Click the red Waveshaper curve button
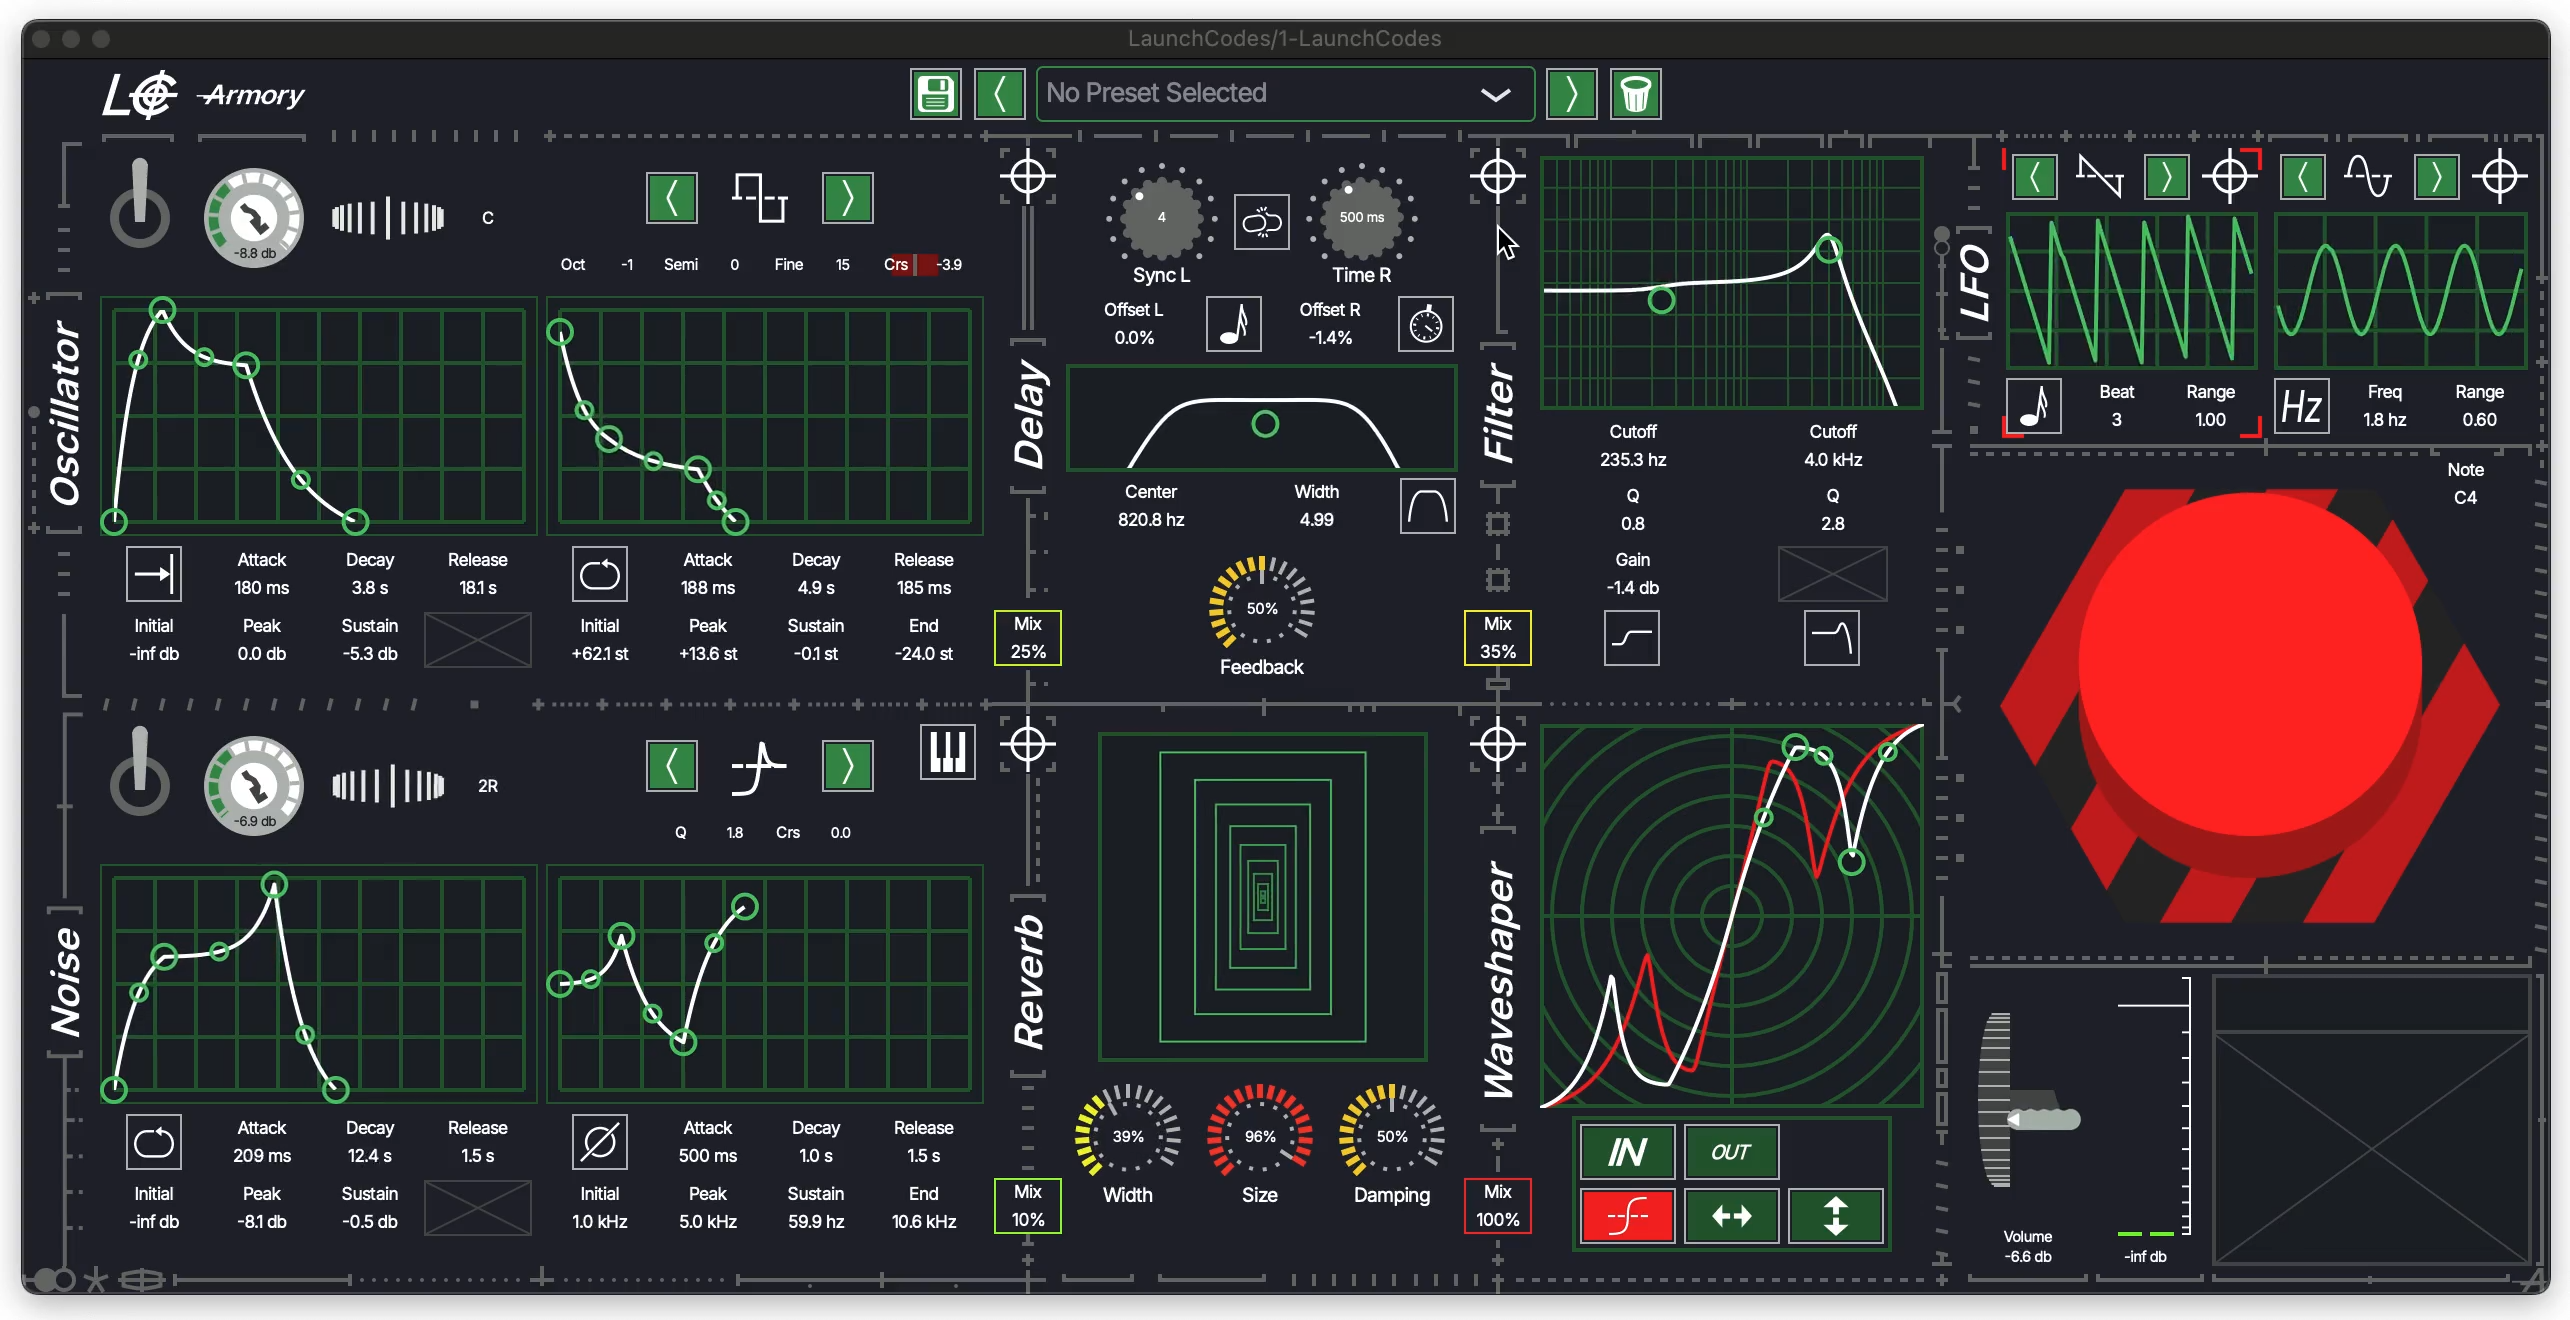The image size is (2570, 1320). pyautogui.click(x=1627, y=1216)
